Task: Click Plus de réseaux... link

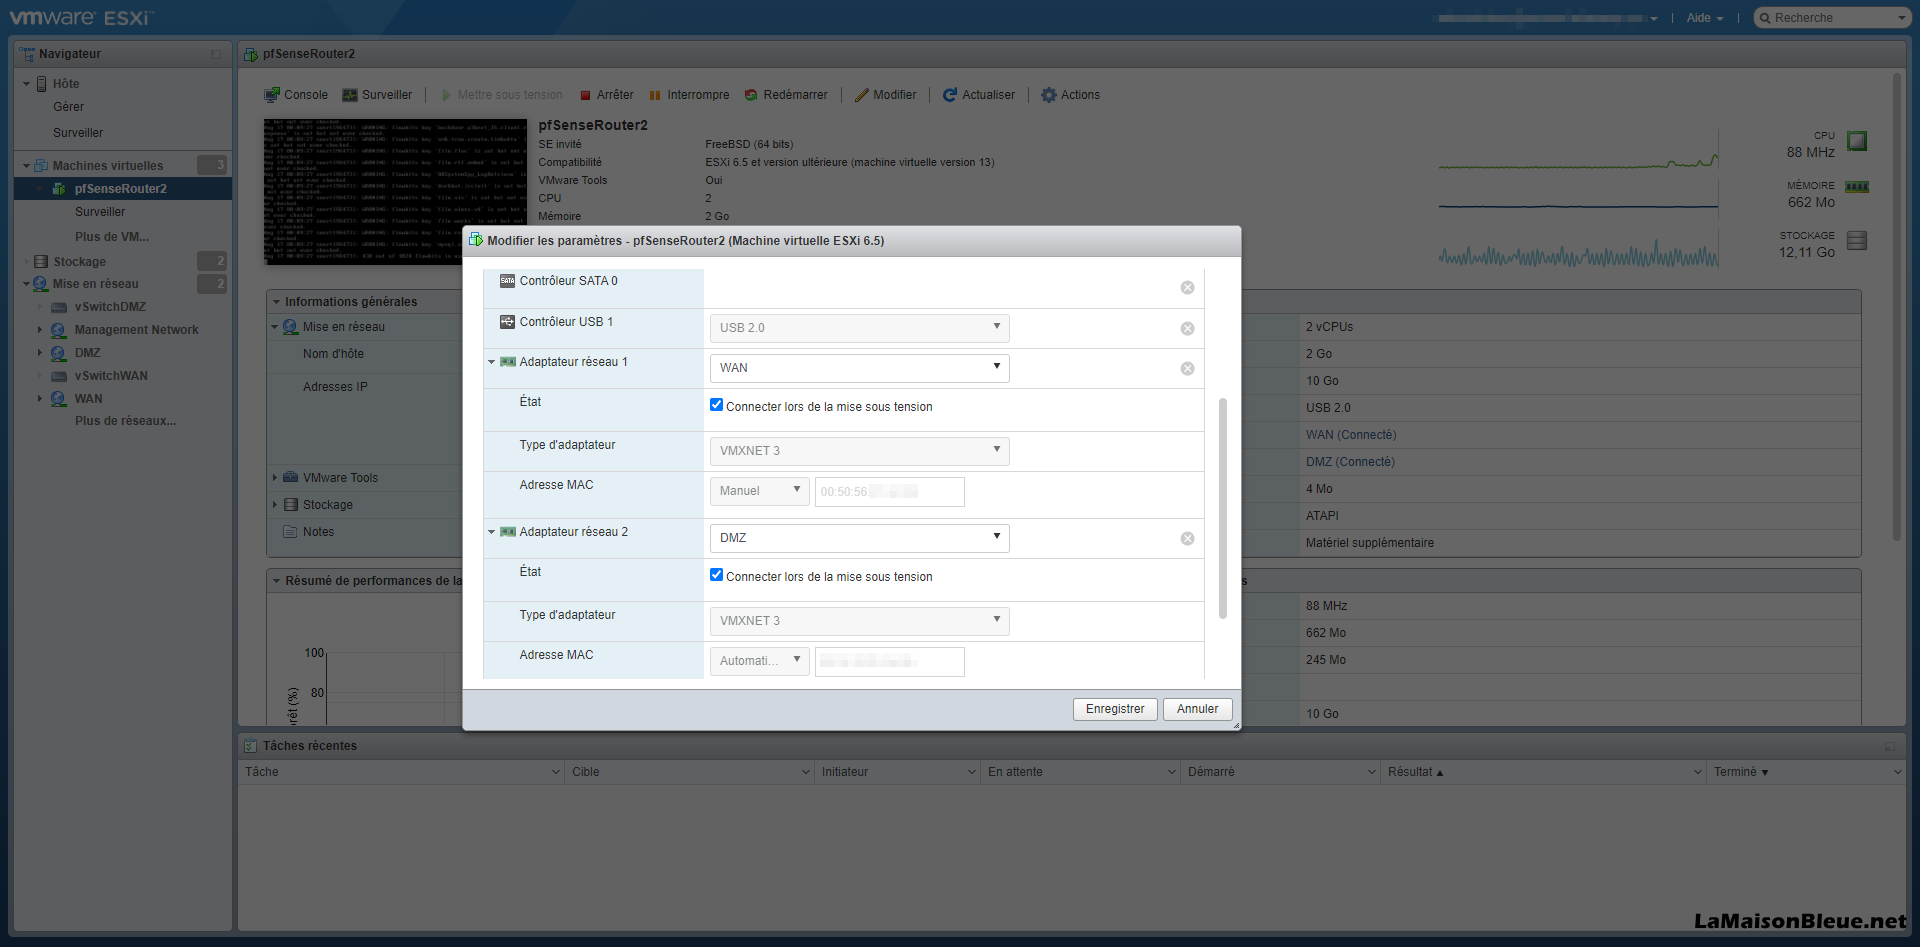Action: 125,421
